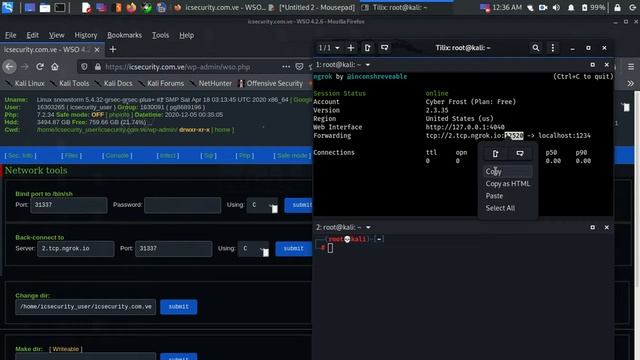The height and width of the screenshot is (360, 640).
Task: Open the Back-connect Using dropdown
Action: [x=253, y=249]
